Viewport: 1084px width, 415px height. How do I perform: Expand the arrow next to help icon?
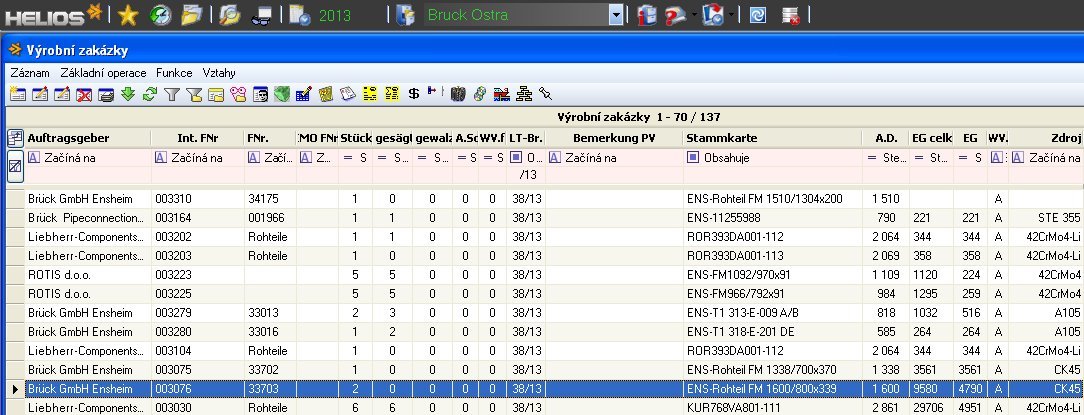[694, 15]
